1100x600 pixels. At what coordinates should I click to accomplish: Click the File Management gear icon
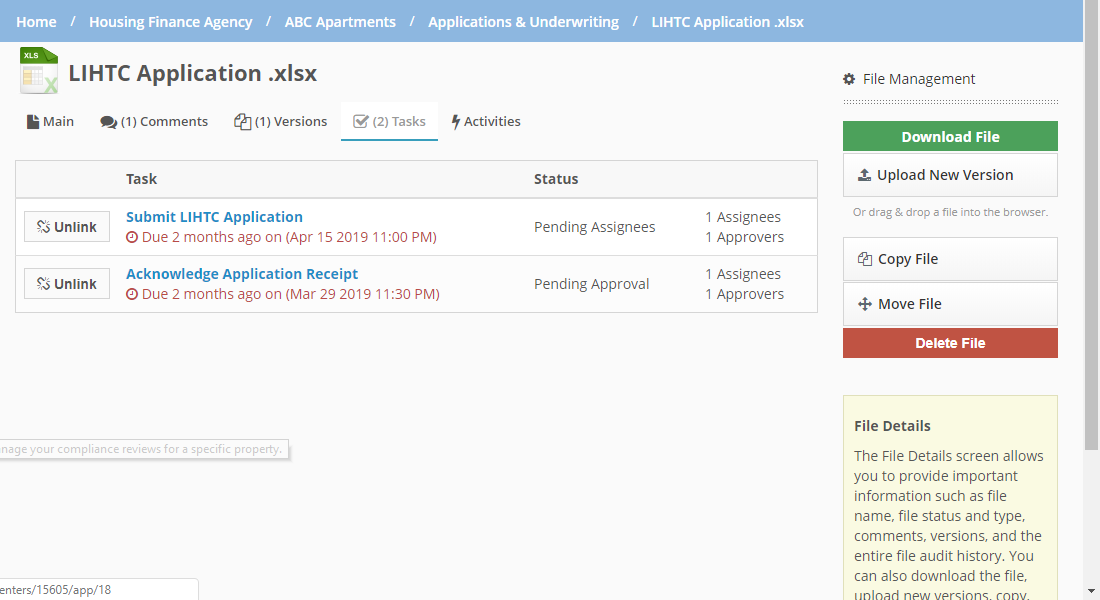849,79
